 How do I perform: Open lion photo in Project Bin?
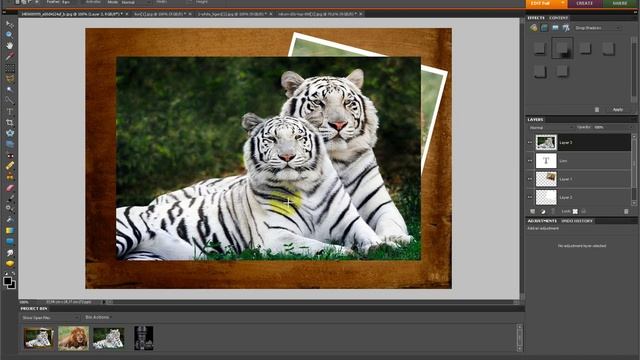click(x=73, y=338)
